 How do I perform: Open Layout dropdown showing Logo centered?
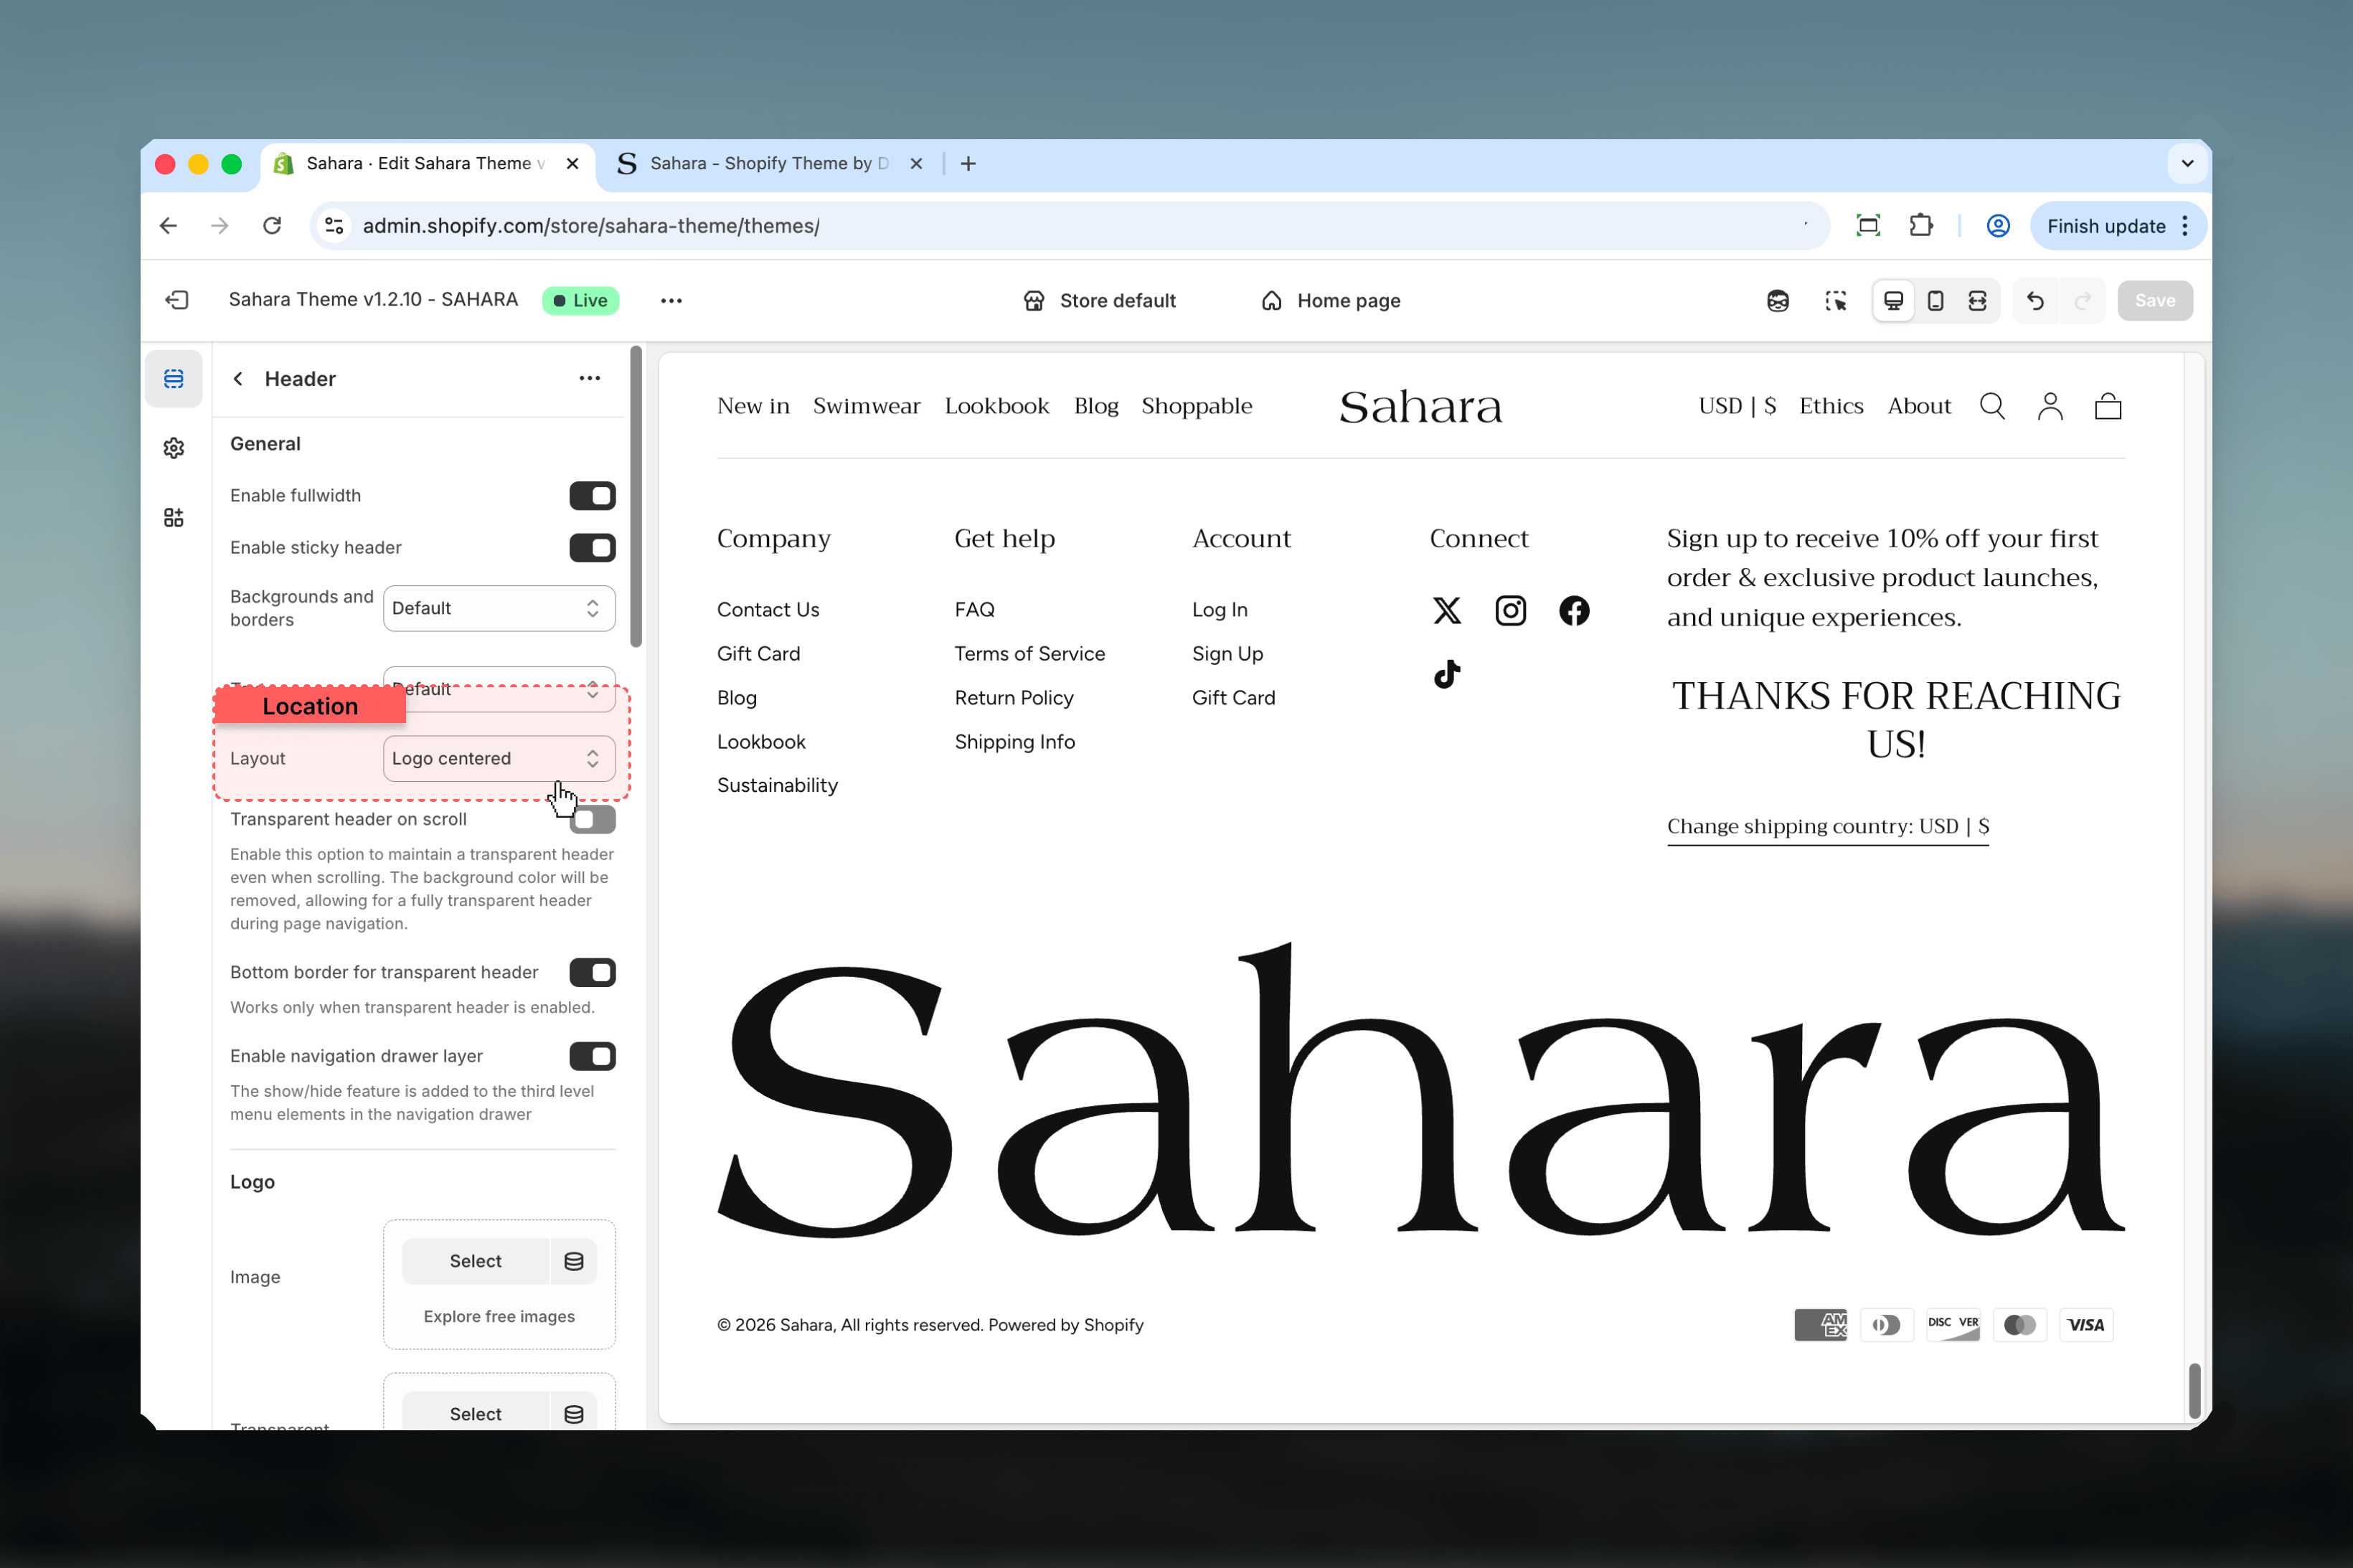click(499, 758)
